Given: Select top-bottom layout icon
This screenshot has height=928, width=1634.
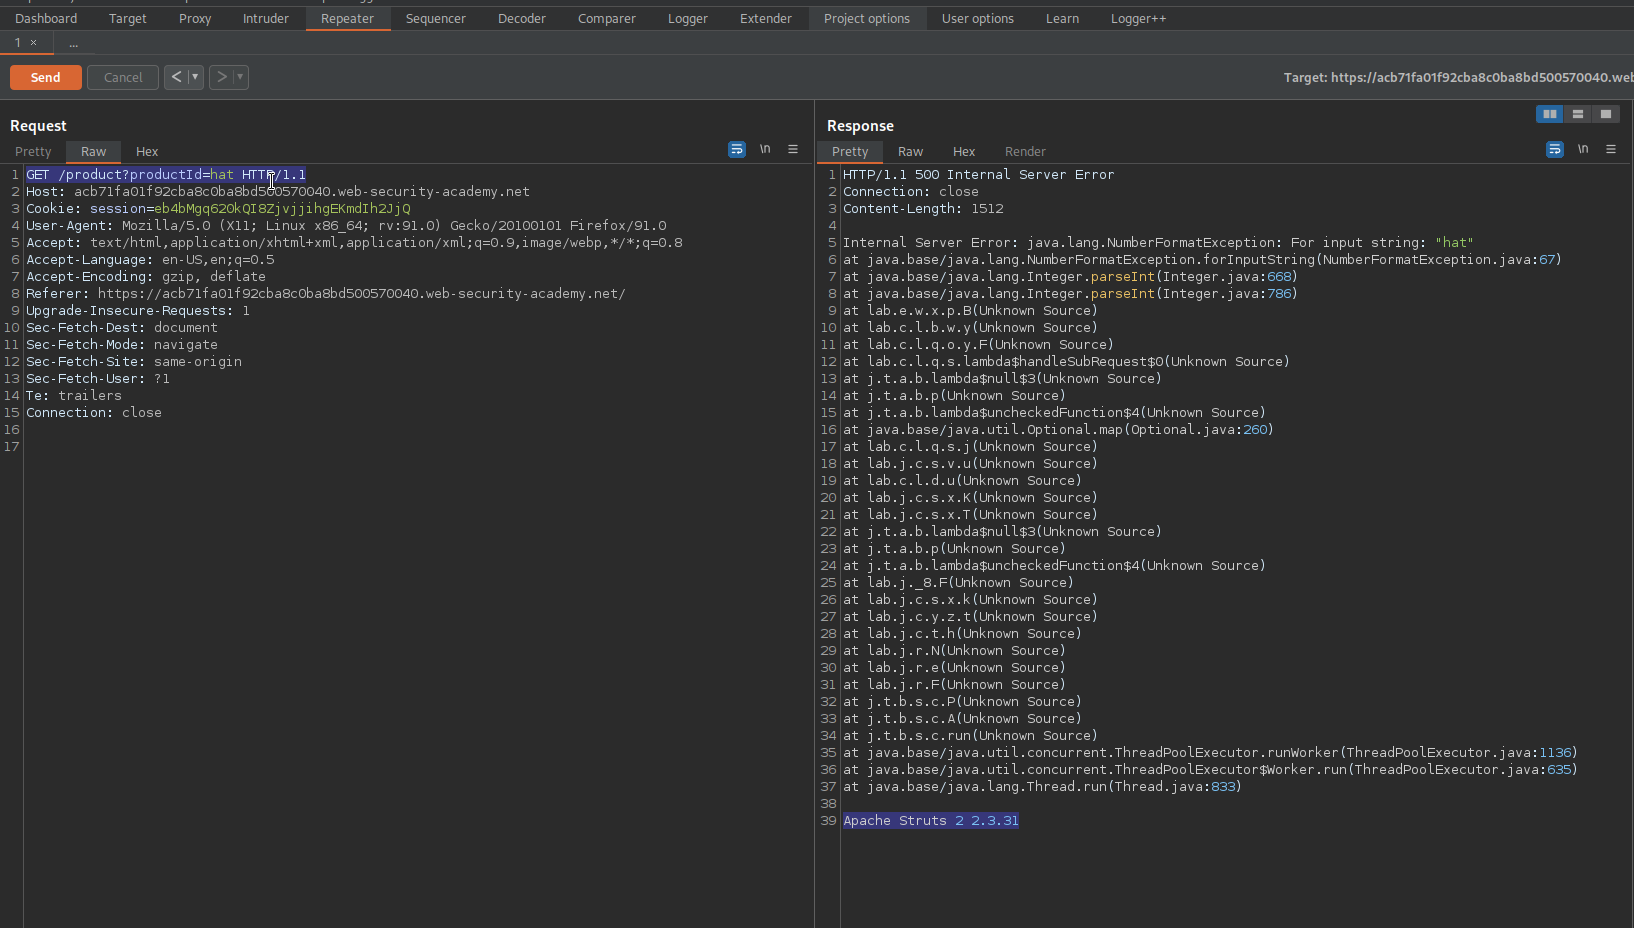Looking at the screenshot, I should [x=1578, y=114].
